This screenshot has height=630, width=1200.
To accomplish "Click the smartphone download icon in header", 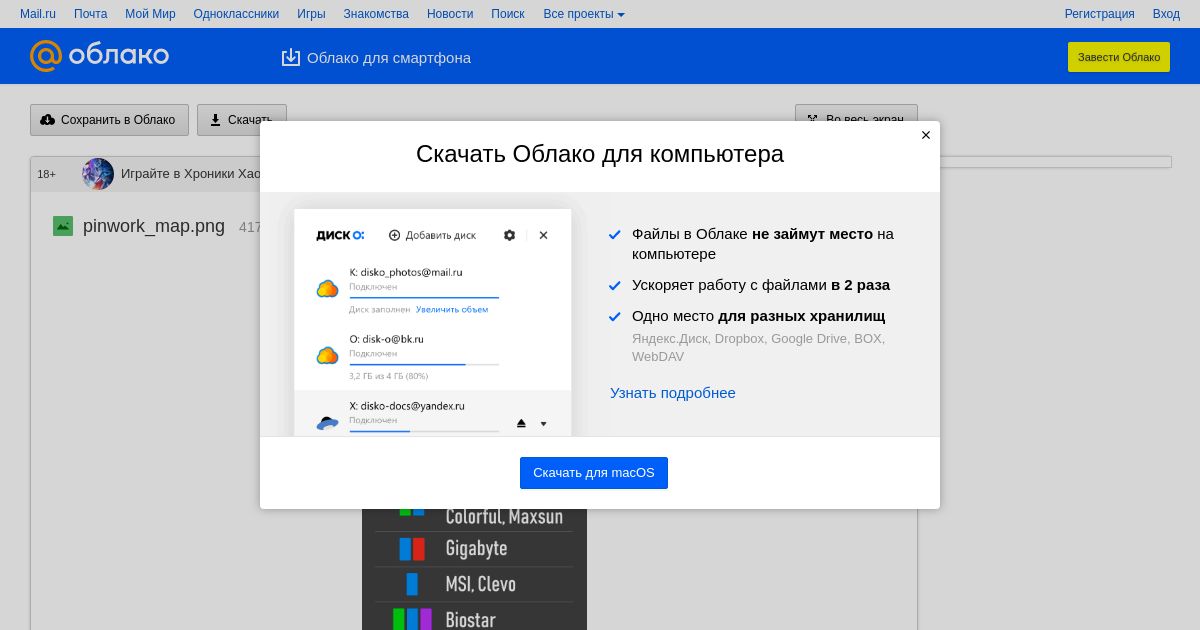I will coord(291,57).
